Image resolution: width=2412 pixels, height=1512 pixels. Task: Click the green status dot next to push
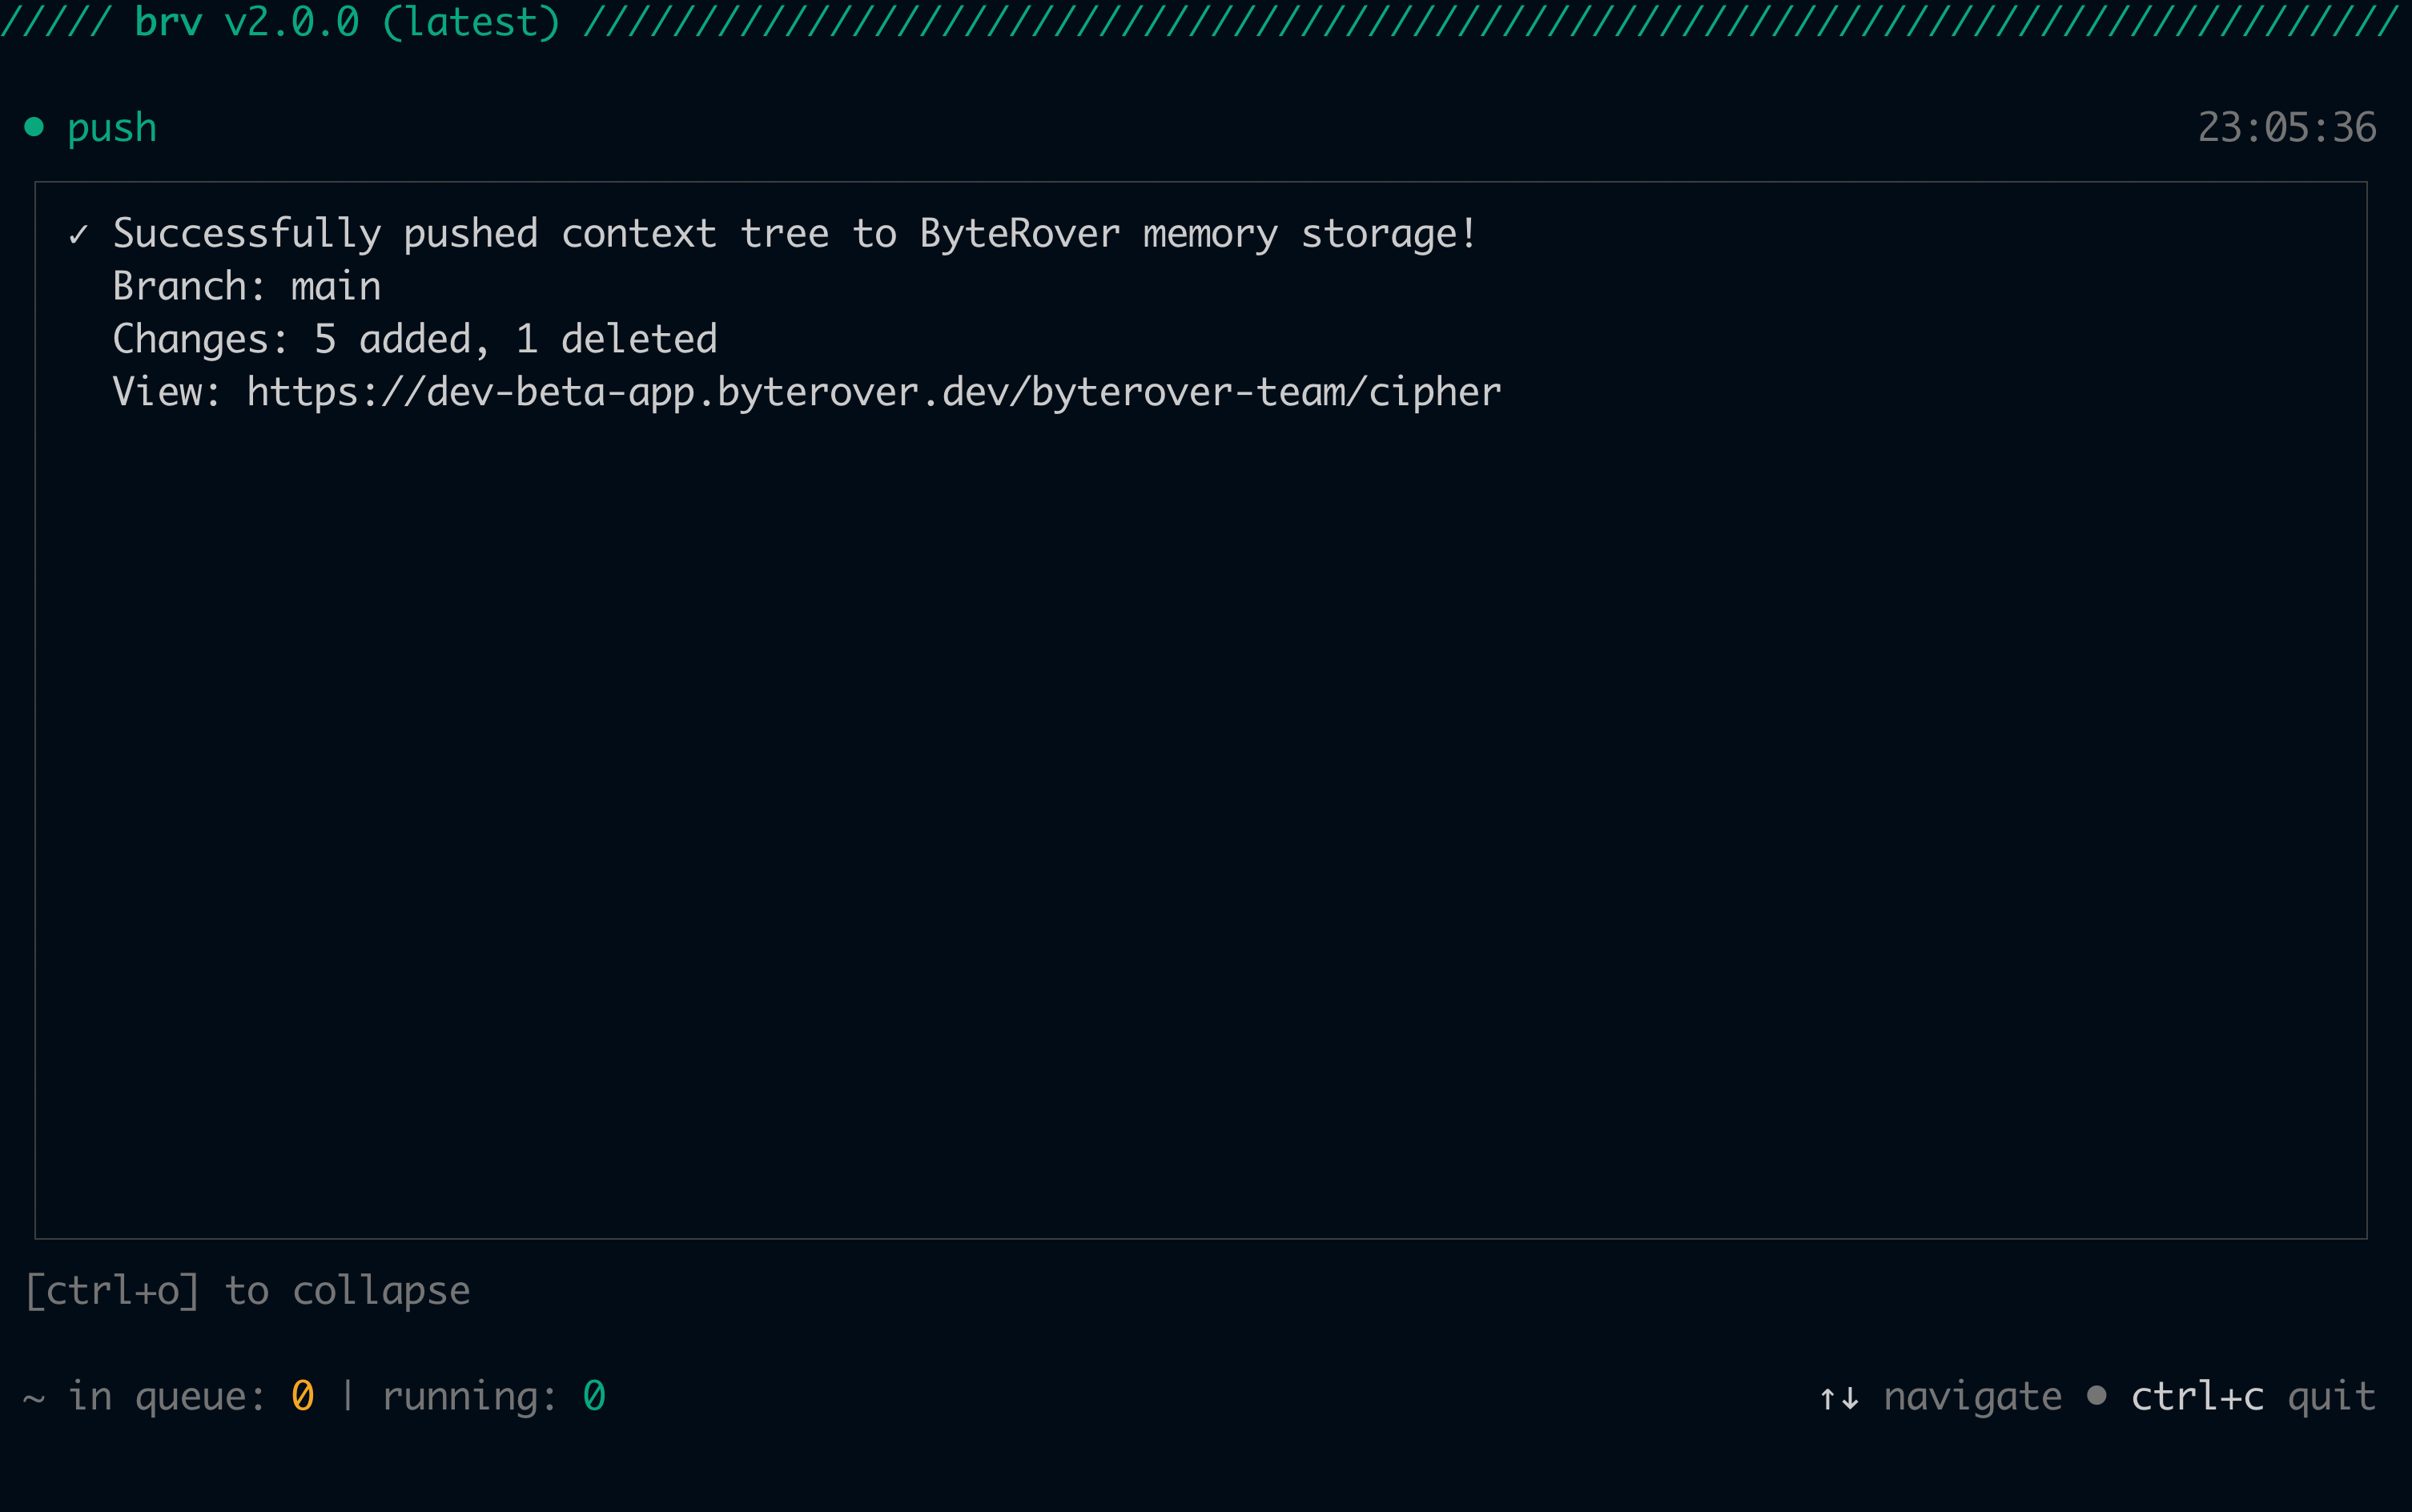[33, 126]
